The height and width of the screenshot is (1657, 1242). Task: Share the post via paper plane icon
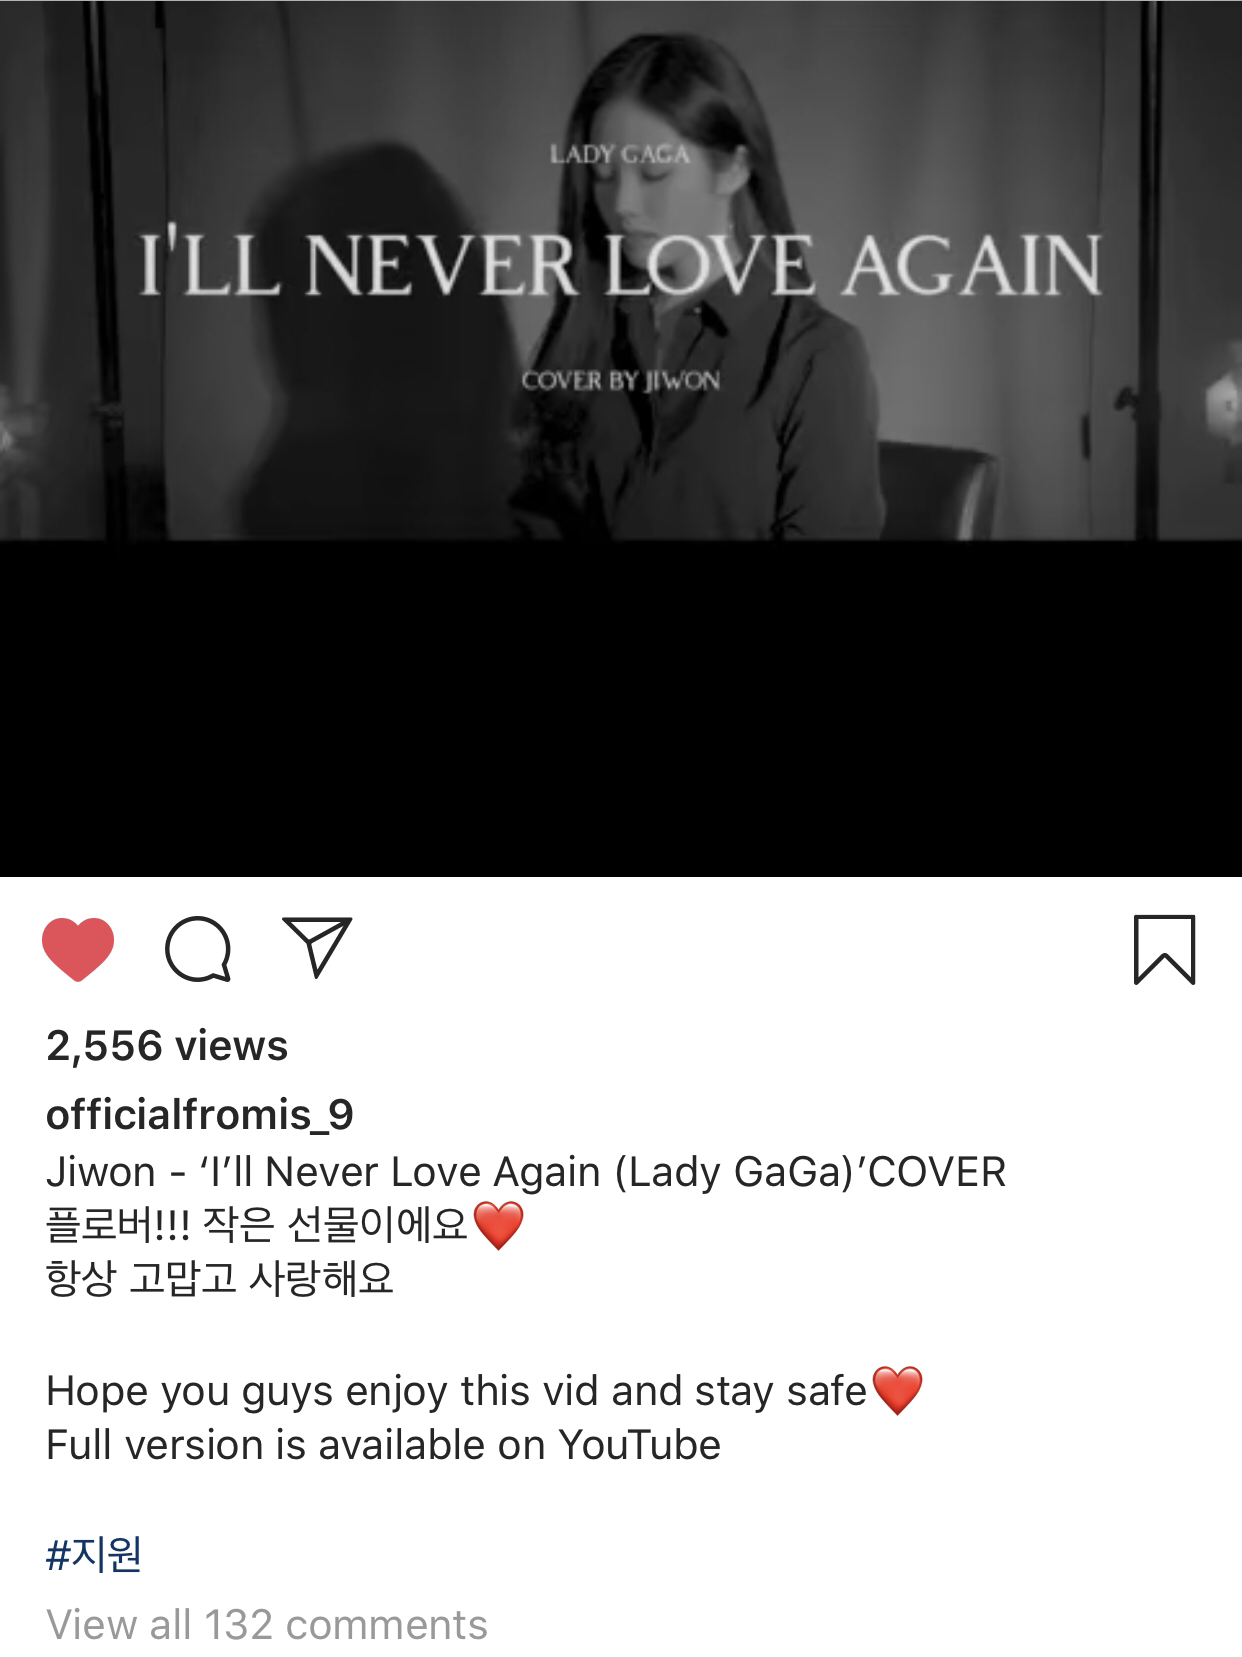(318, 946)
